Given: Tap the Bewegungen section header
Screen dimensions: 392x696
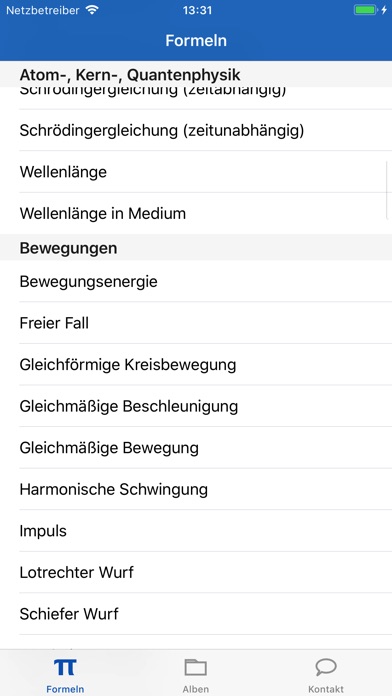Looking at the screenshot, I should (x=196, y=248).
